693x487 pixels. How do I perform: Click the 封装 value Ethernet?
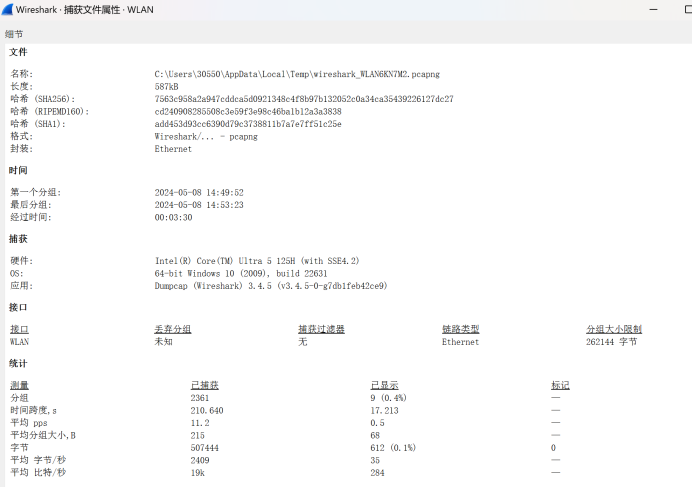pyautogui.click(x=173, y=148)
